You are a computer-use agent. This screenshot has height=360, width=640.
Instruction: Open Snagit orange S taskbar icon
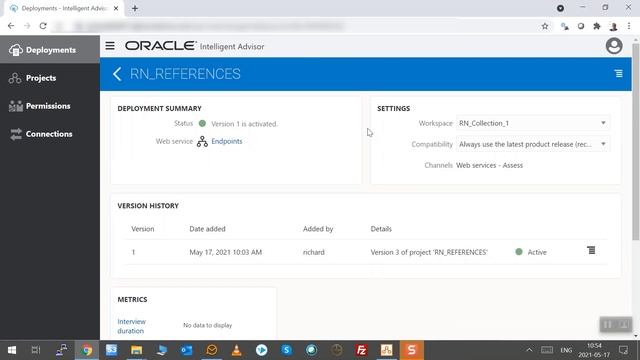(x=411, y=350)
